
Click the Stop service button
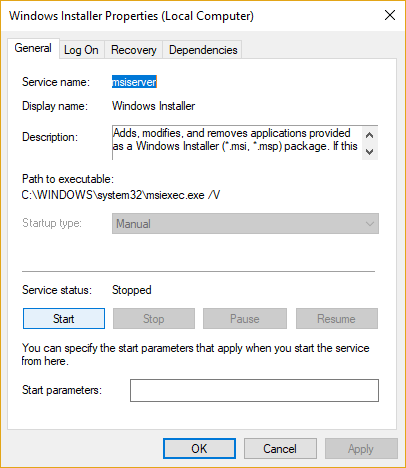[x=154, y=319]
